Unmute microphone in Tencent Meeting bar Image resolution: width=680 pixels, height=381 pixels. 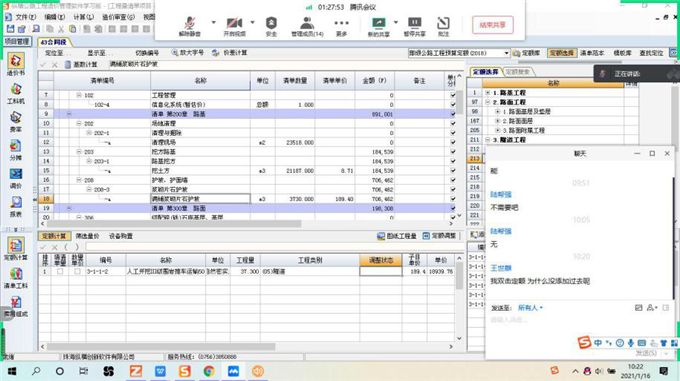coord(190,26)
